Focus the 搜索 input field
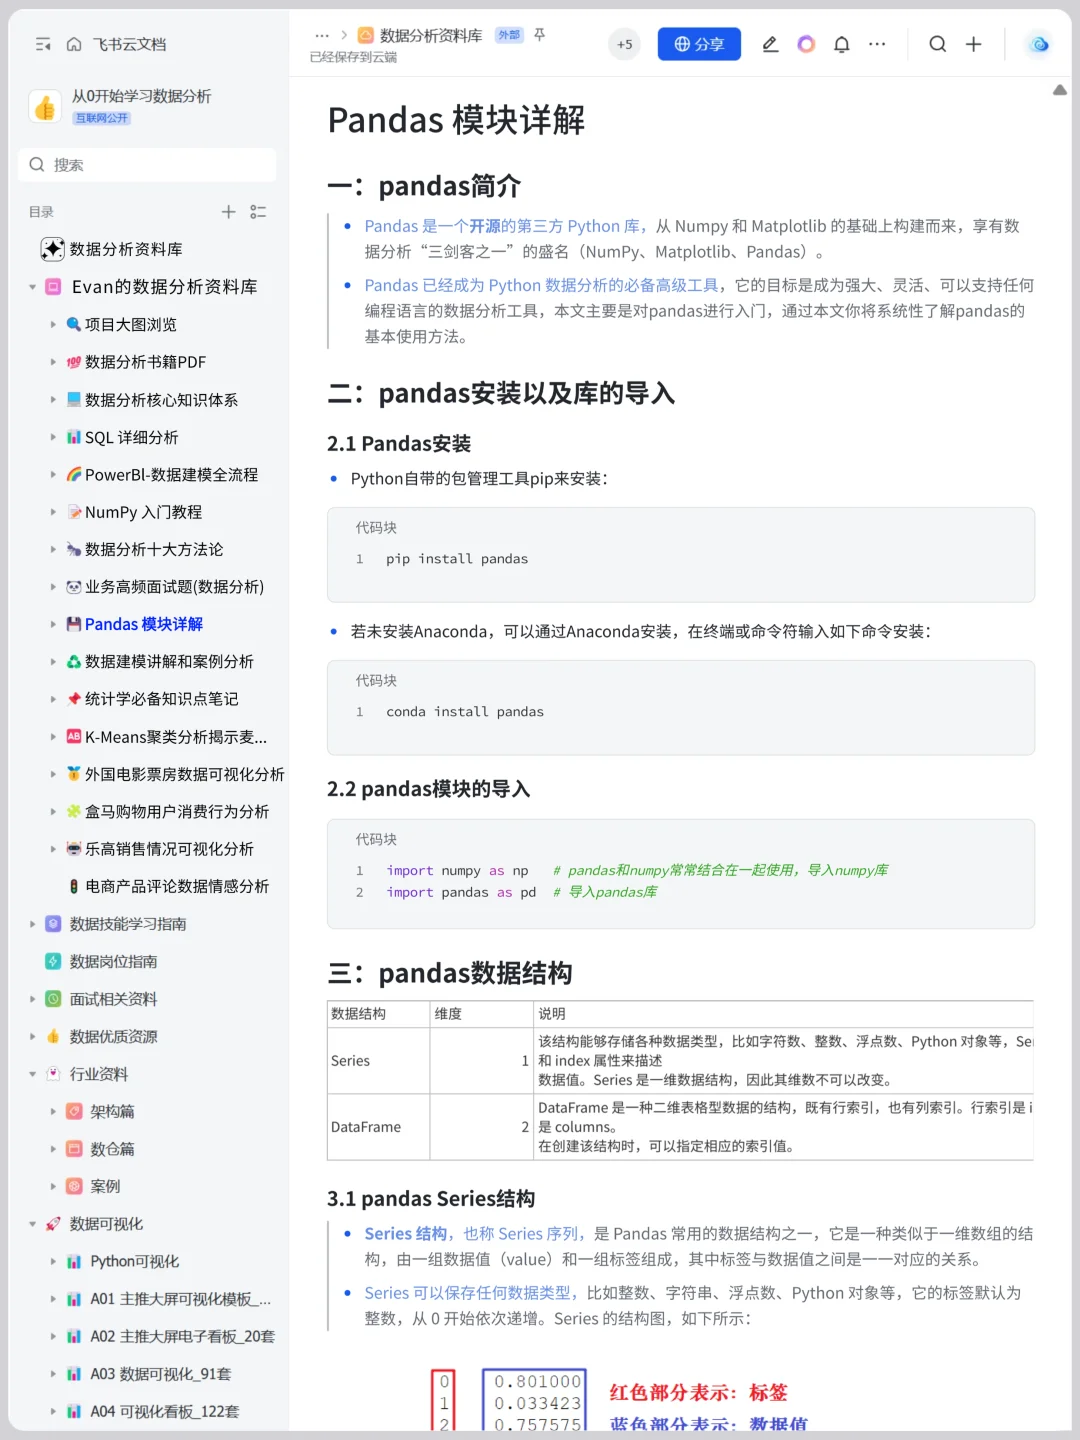This screenshot has width=1080, height=1440. pyautogui.click(x=147, y=165)
